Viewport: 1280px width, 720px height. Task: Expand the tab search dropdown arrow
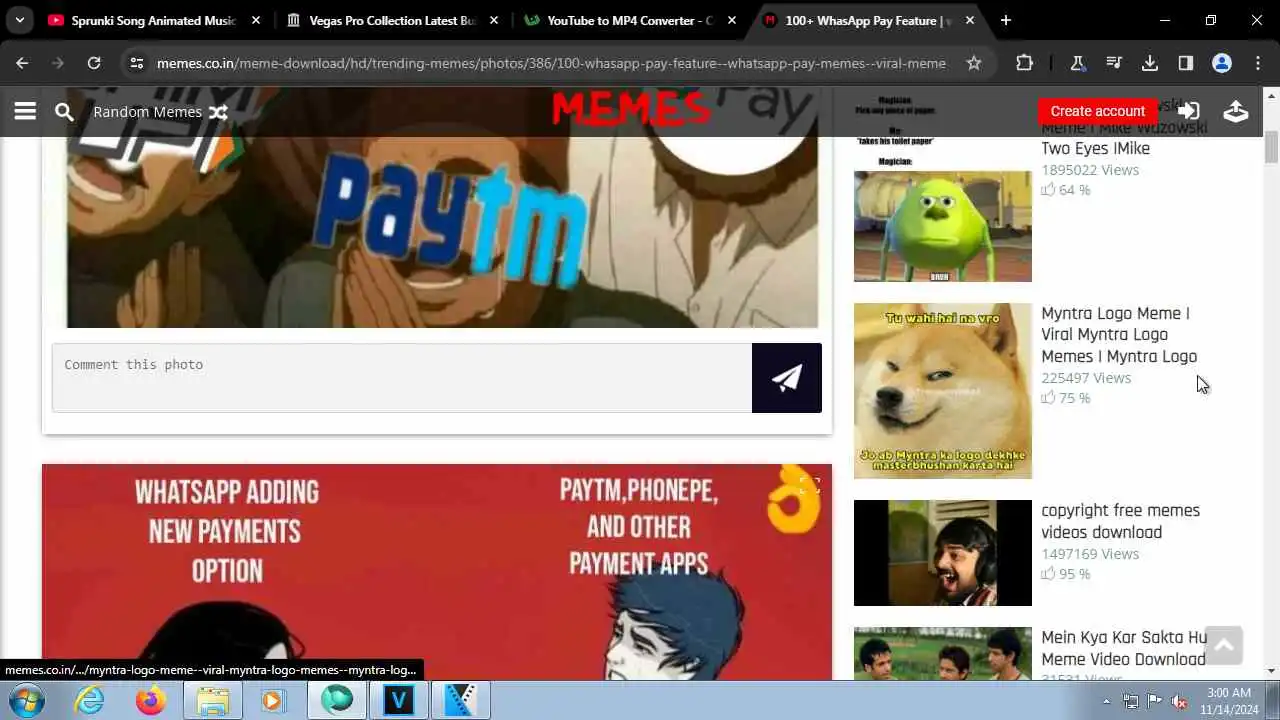tap(19, 20)
